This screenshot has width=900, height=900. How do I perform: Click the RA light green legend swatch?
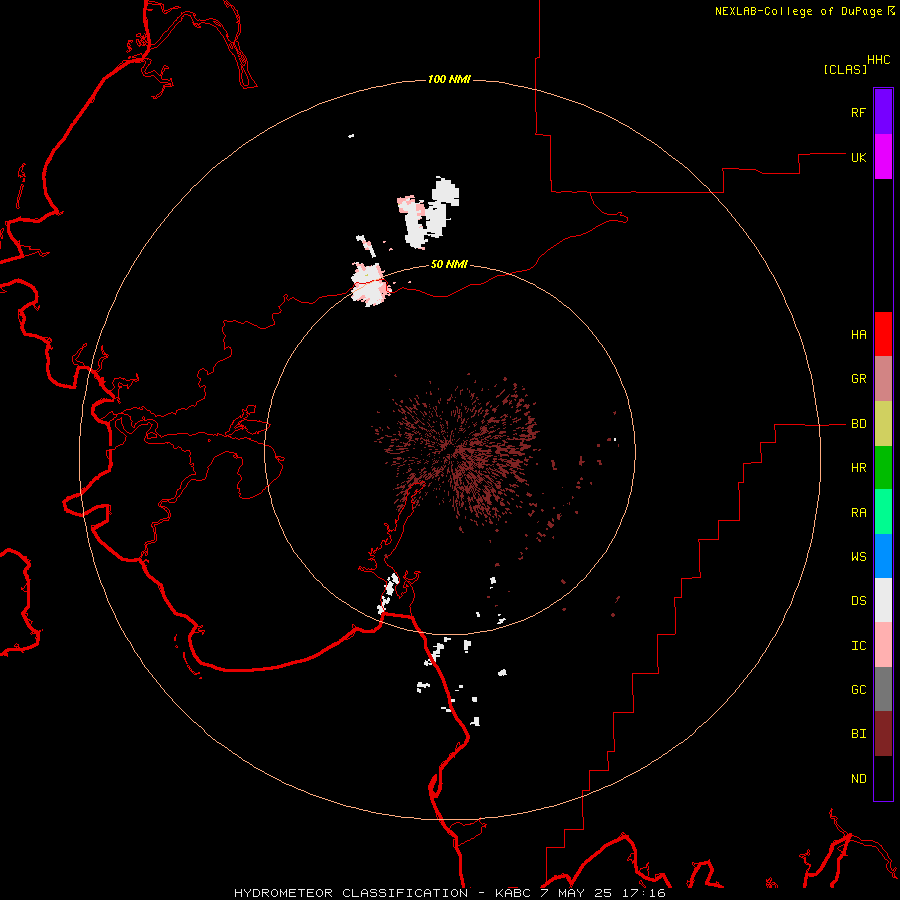(x=883, y=512)
